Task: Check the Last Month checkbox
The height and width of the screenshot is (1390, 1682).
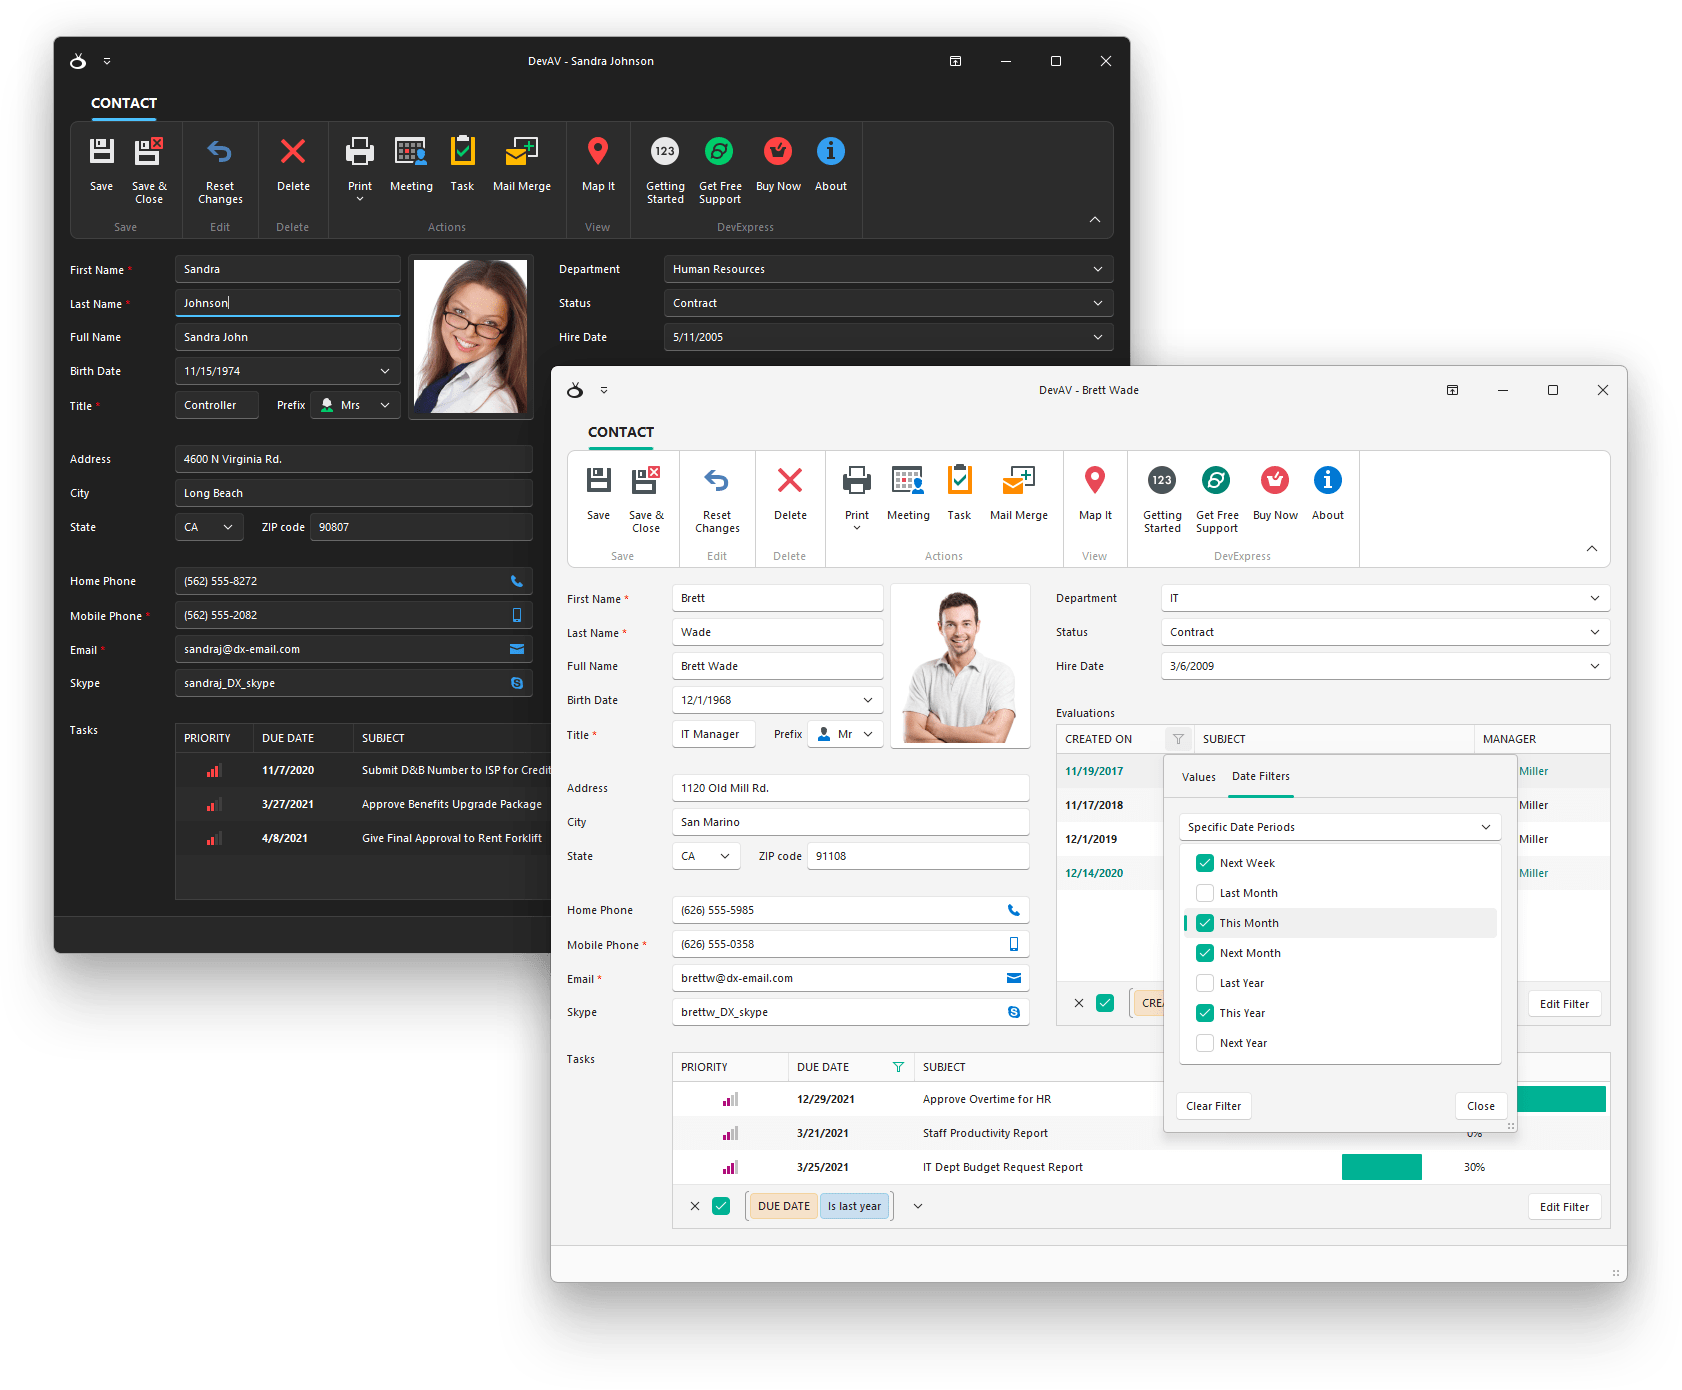Action: (x=1205, y=893)
